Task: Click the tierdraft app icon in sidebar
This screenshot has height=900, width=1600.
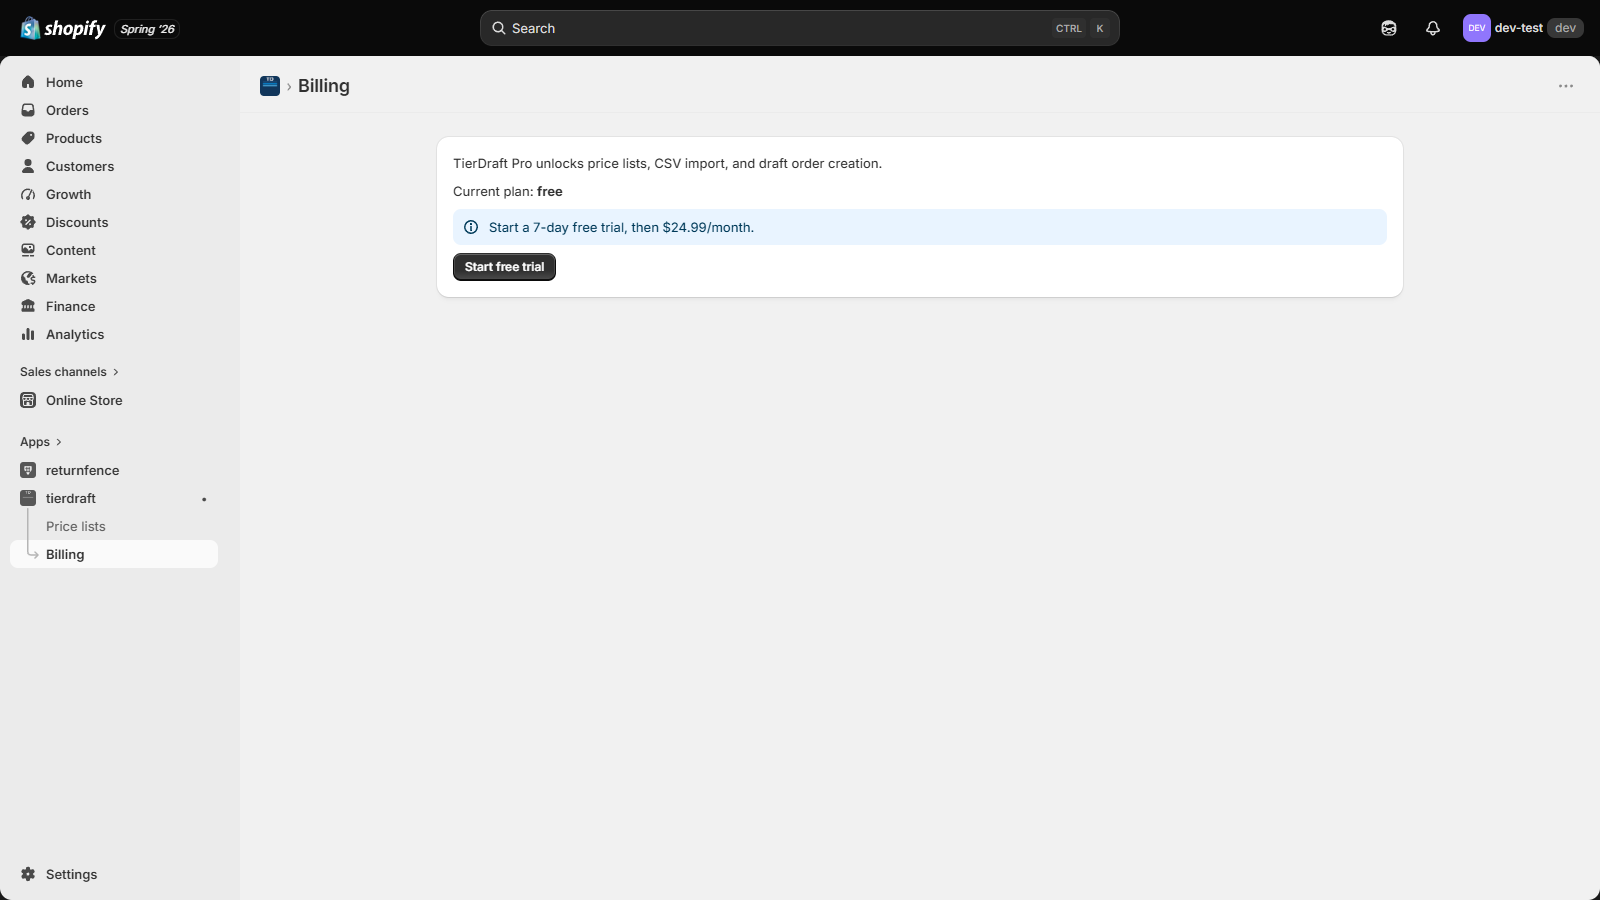Action: click(28, 498)
